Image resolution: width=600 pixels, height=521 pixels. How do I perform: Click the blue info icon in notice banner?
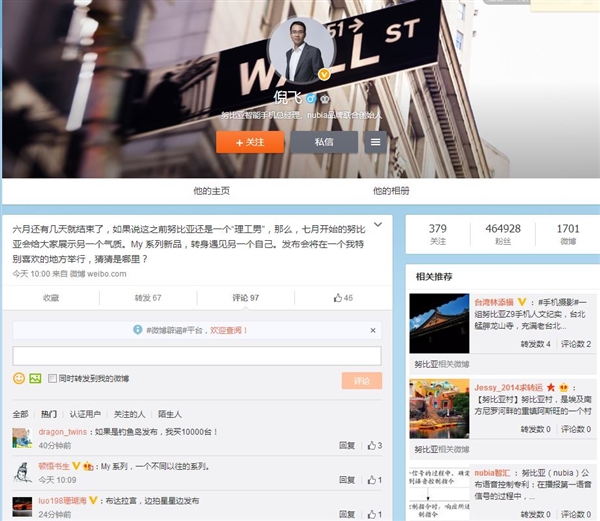tap(137, 330)
